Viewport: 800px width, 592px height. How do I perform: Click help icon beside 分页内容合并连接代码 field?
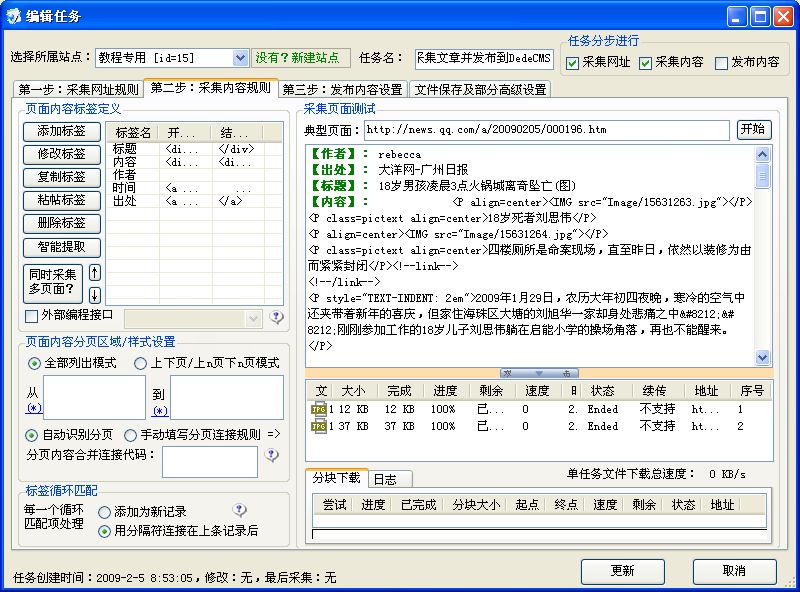pyautogui.click(x=271, y=456)
